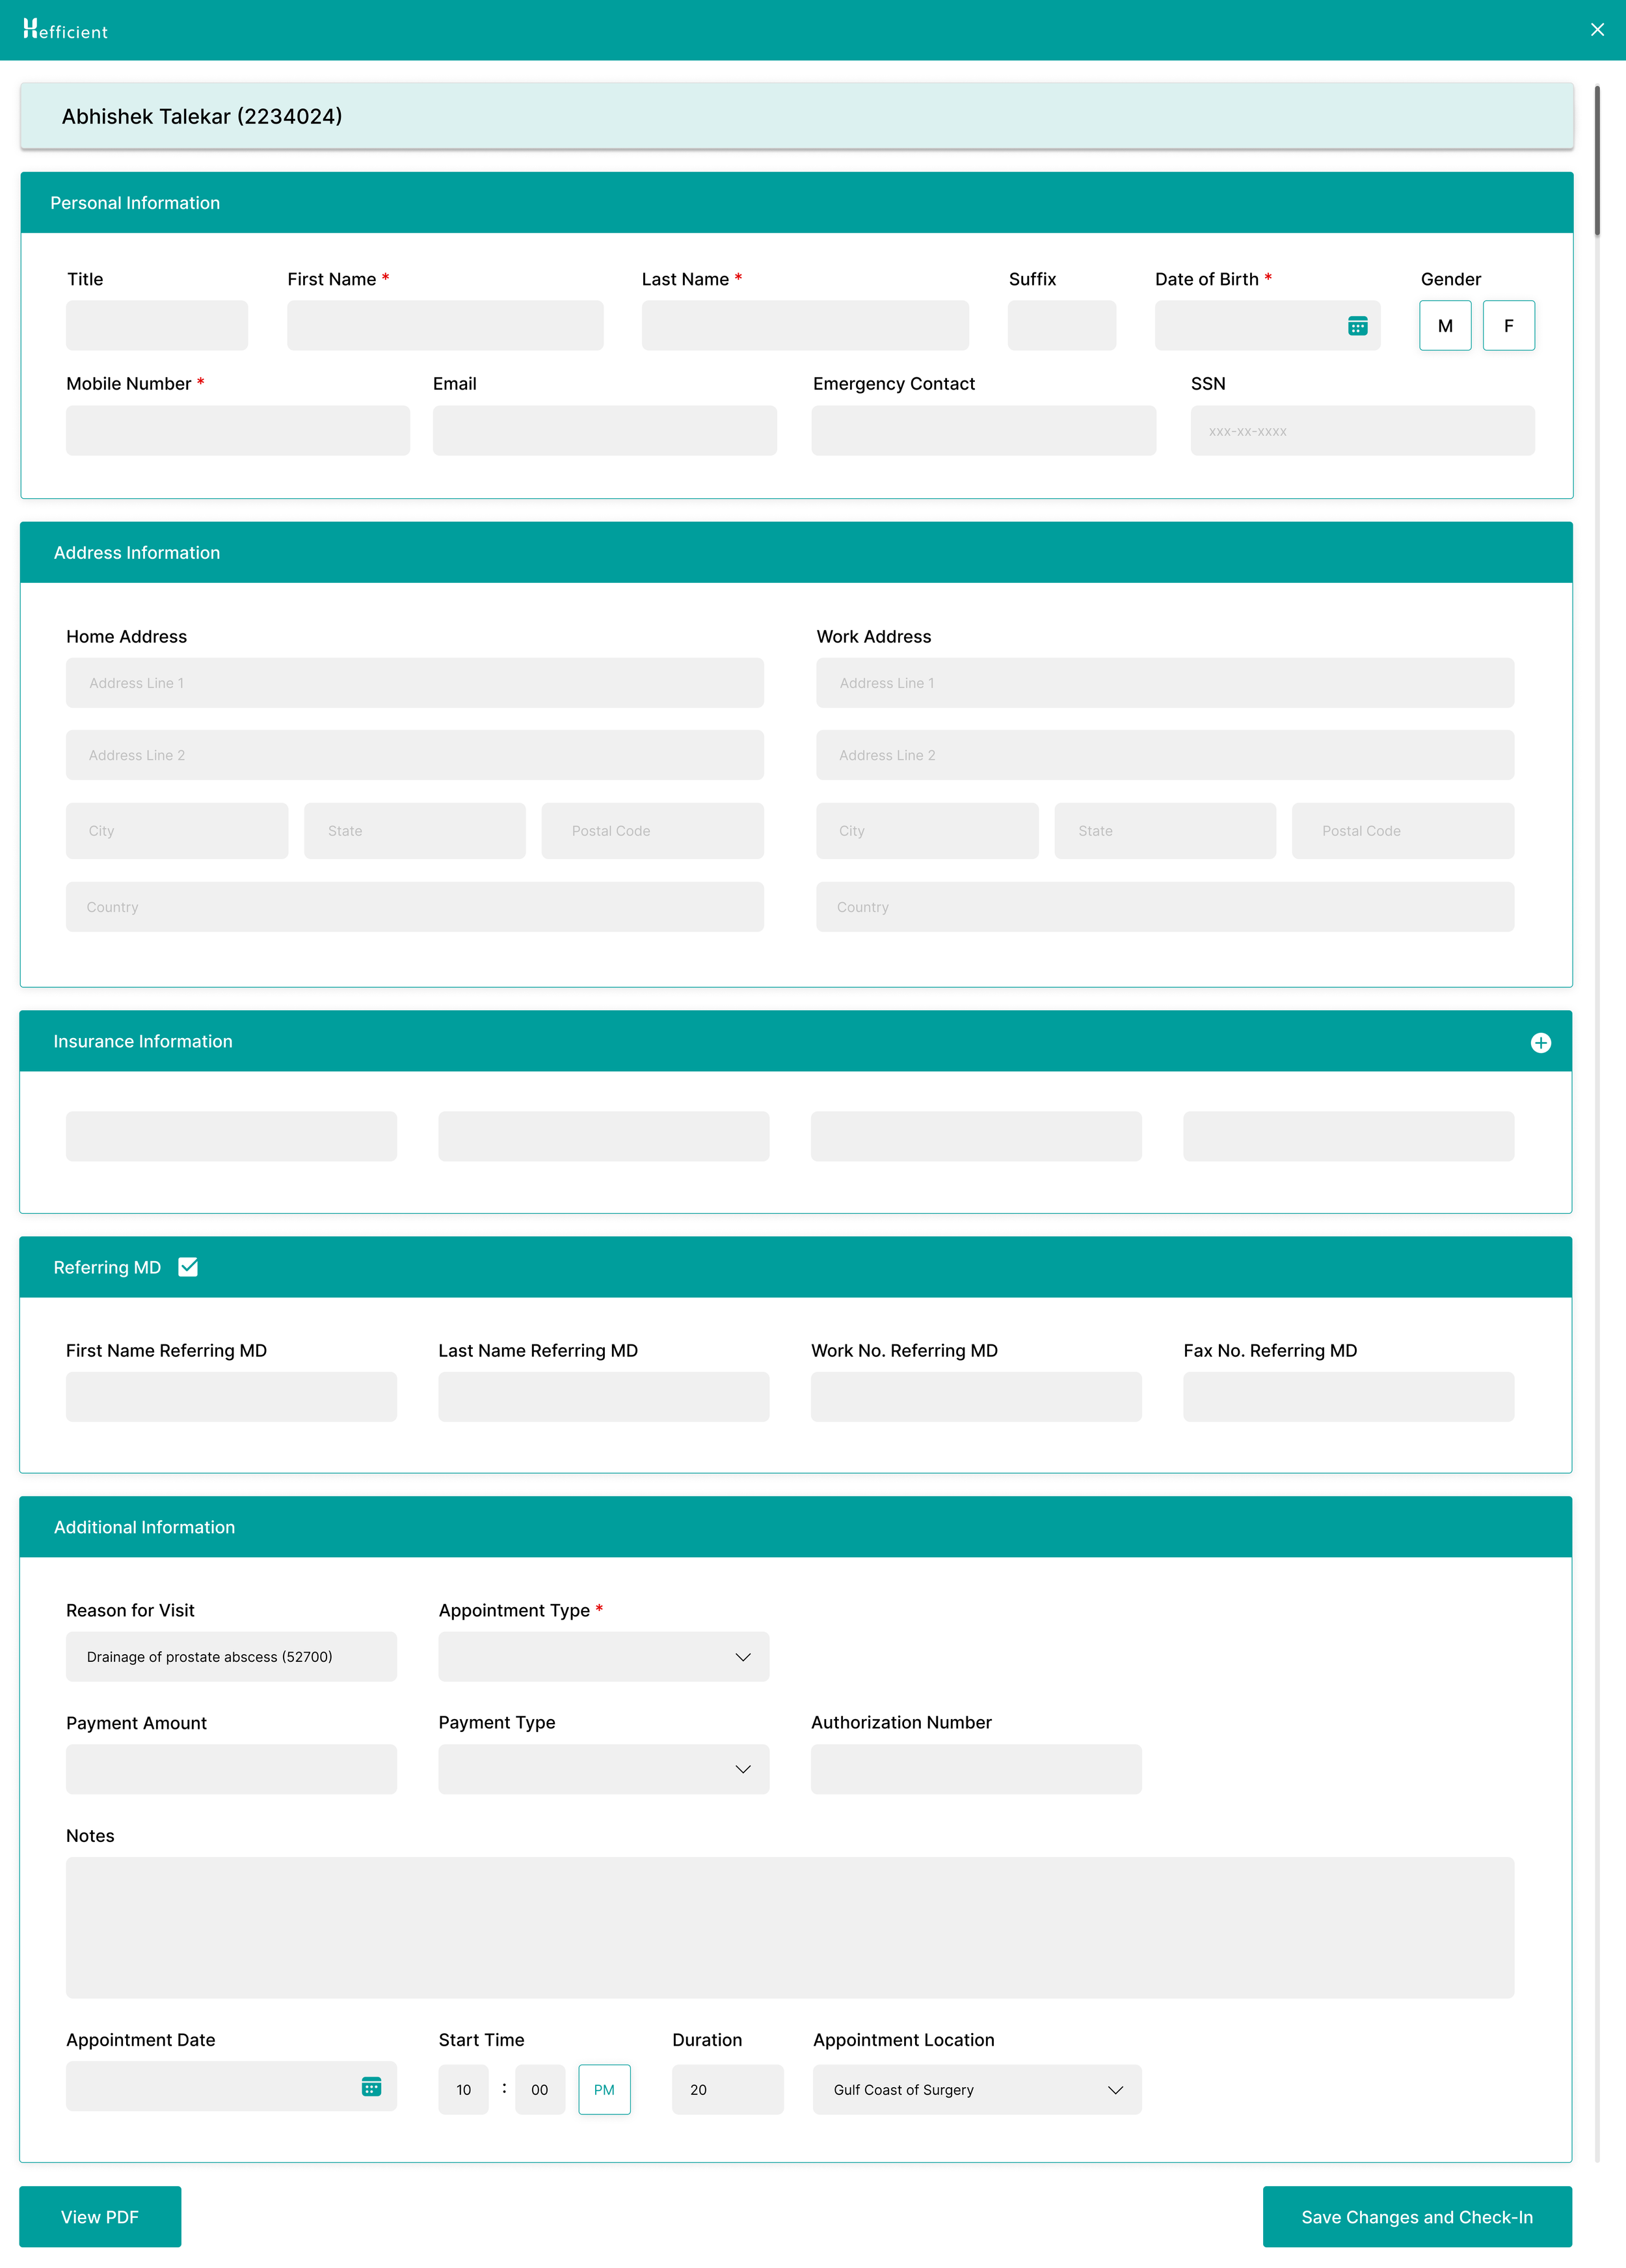Toggle the PM time period button

click(x=604, y=2089)
